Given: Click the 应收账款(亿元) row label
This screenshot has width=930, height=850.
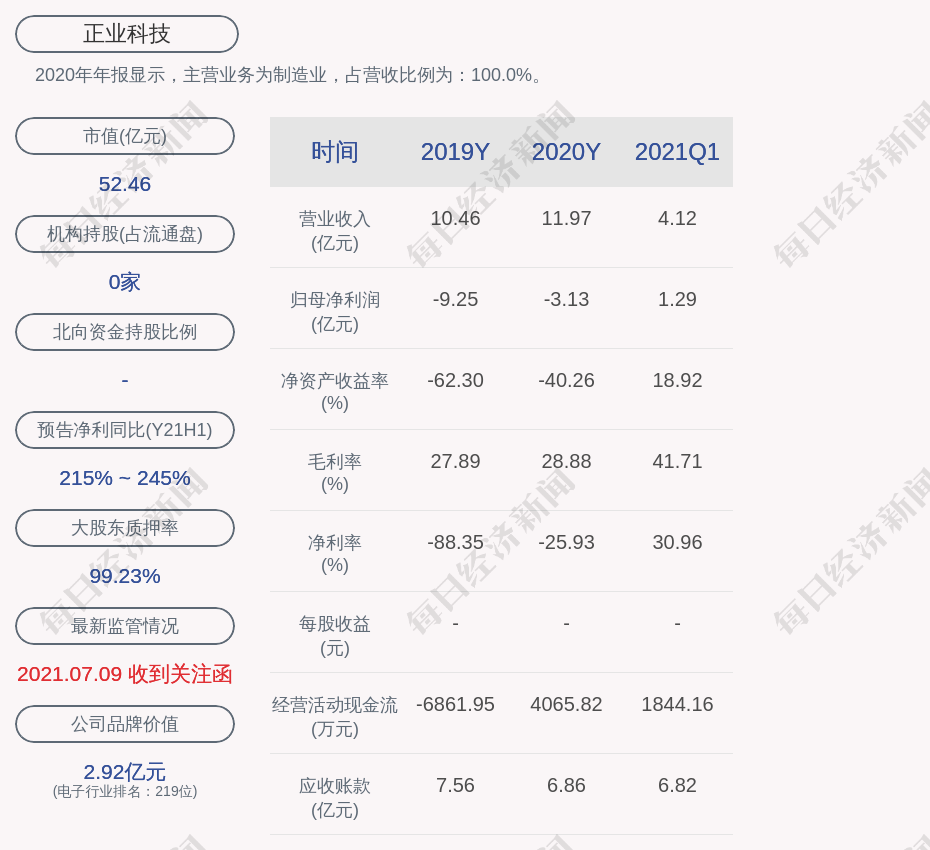Looking at the screenshot, I should click(x=335, y=798).
